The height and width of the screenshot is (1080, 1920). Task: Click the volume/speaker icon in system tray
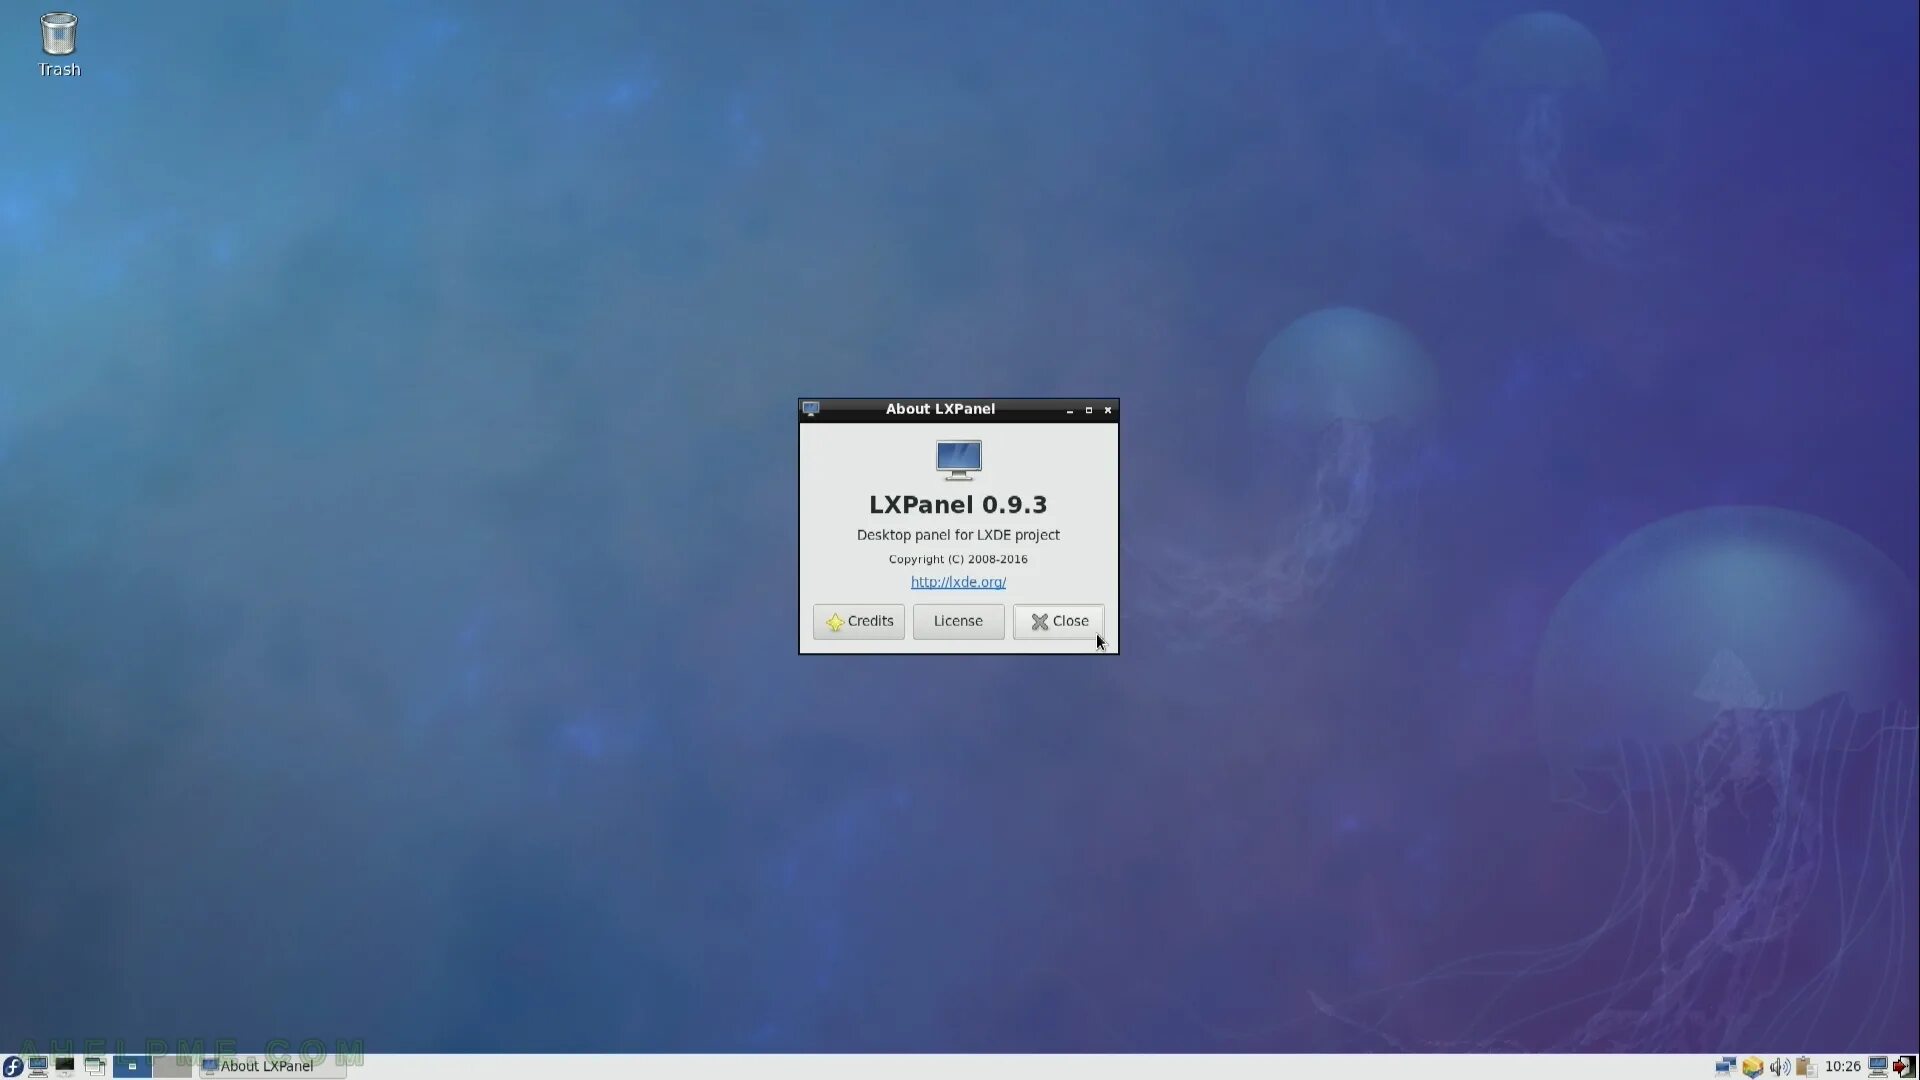tap(1779, 1065)
